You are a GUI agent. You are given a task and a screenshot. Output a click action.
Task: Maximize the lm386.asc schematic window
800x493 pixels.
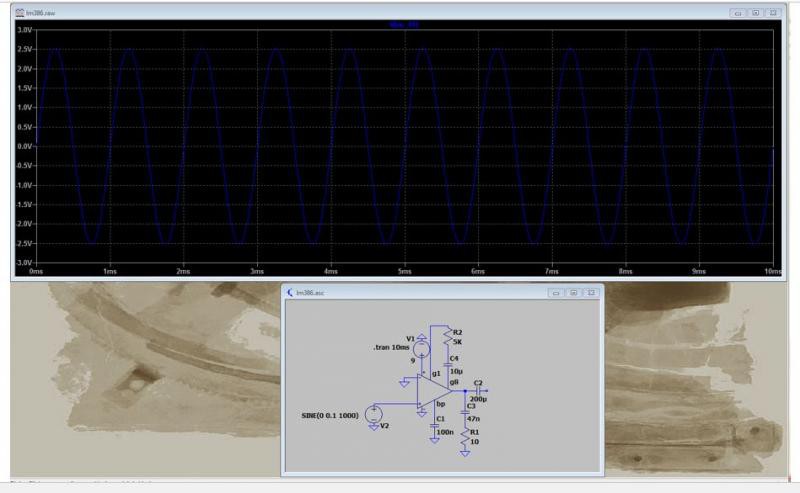[573, 292]
